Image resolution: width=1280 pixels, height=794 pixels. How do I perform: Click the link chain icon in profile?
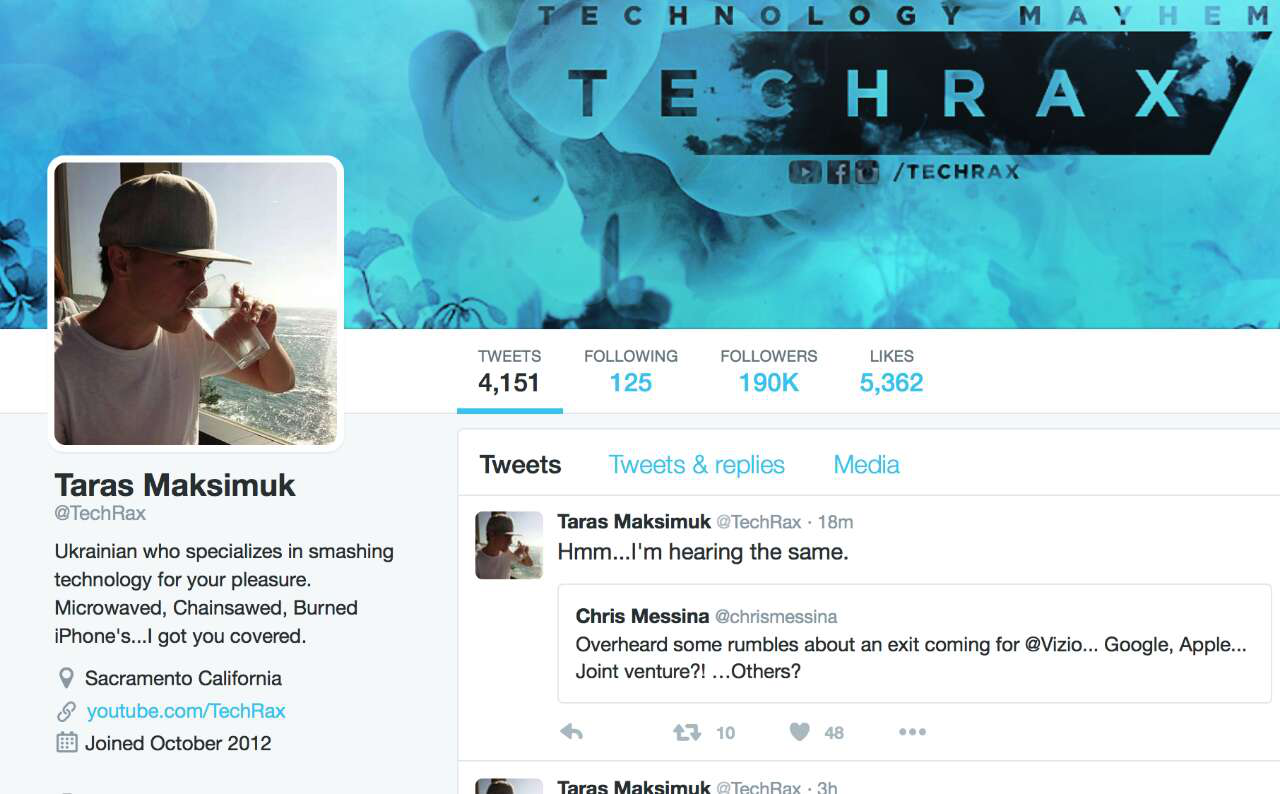point(66,711)
